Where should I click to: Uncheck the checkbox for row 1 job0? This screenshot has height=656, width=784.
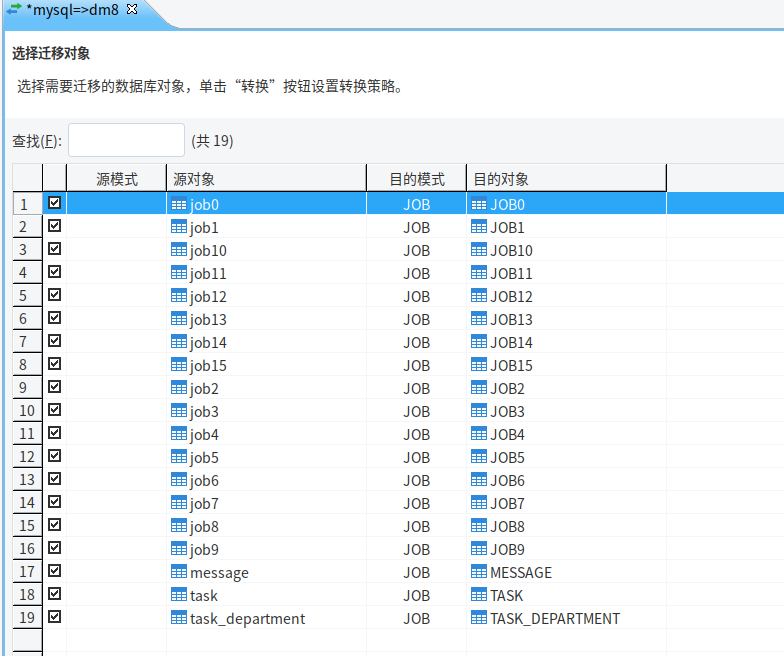click(54, 202)
